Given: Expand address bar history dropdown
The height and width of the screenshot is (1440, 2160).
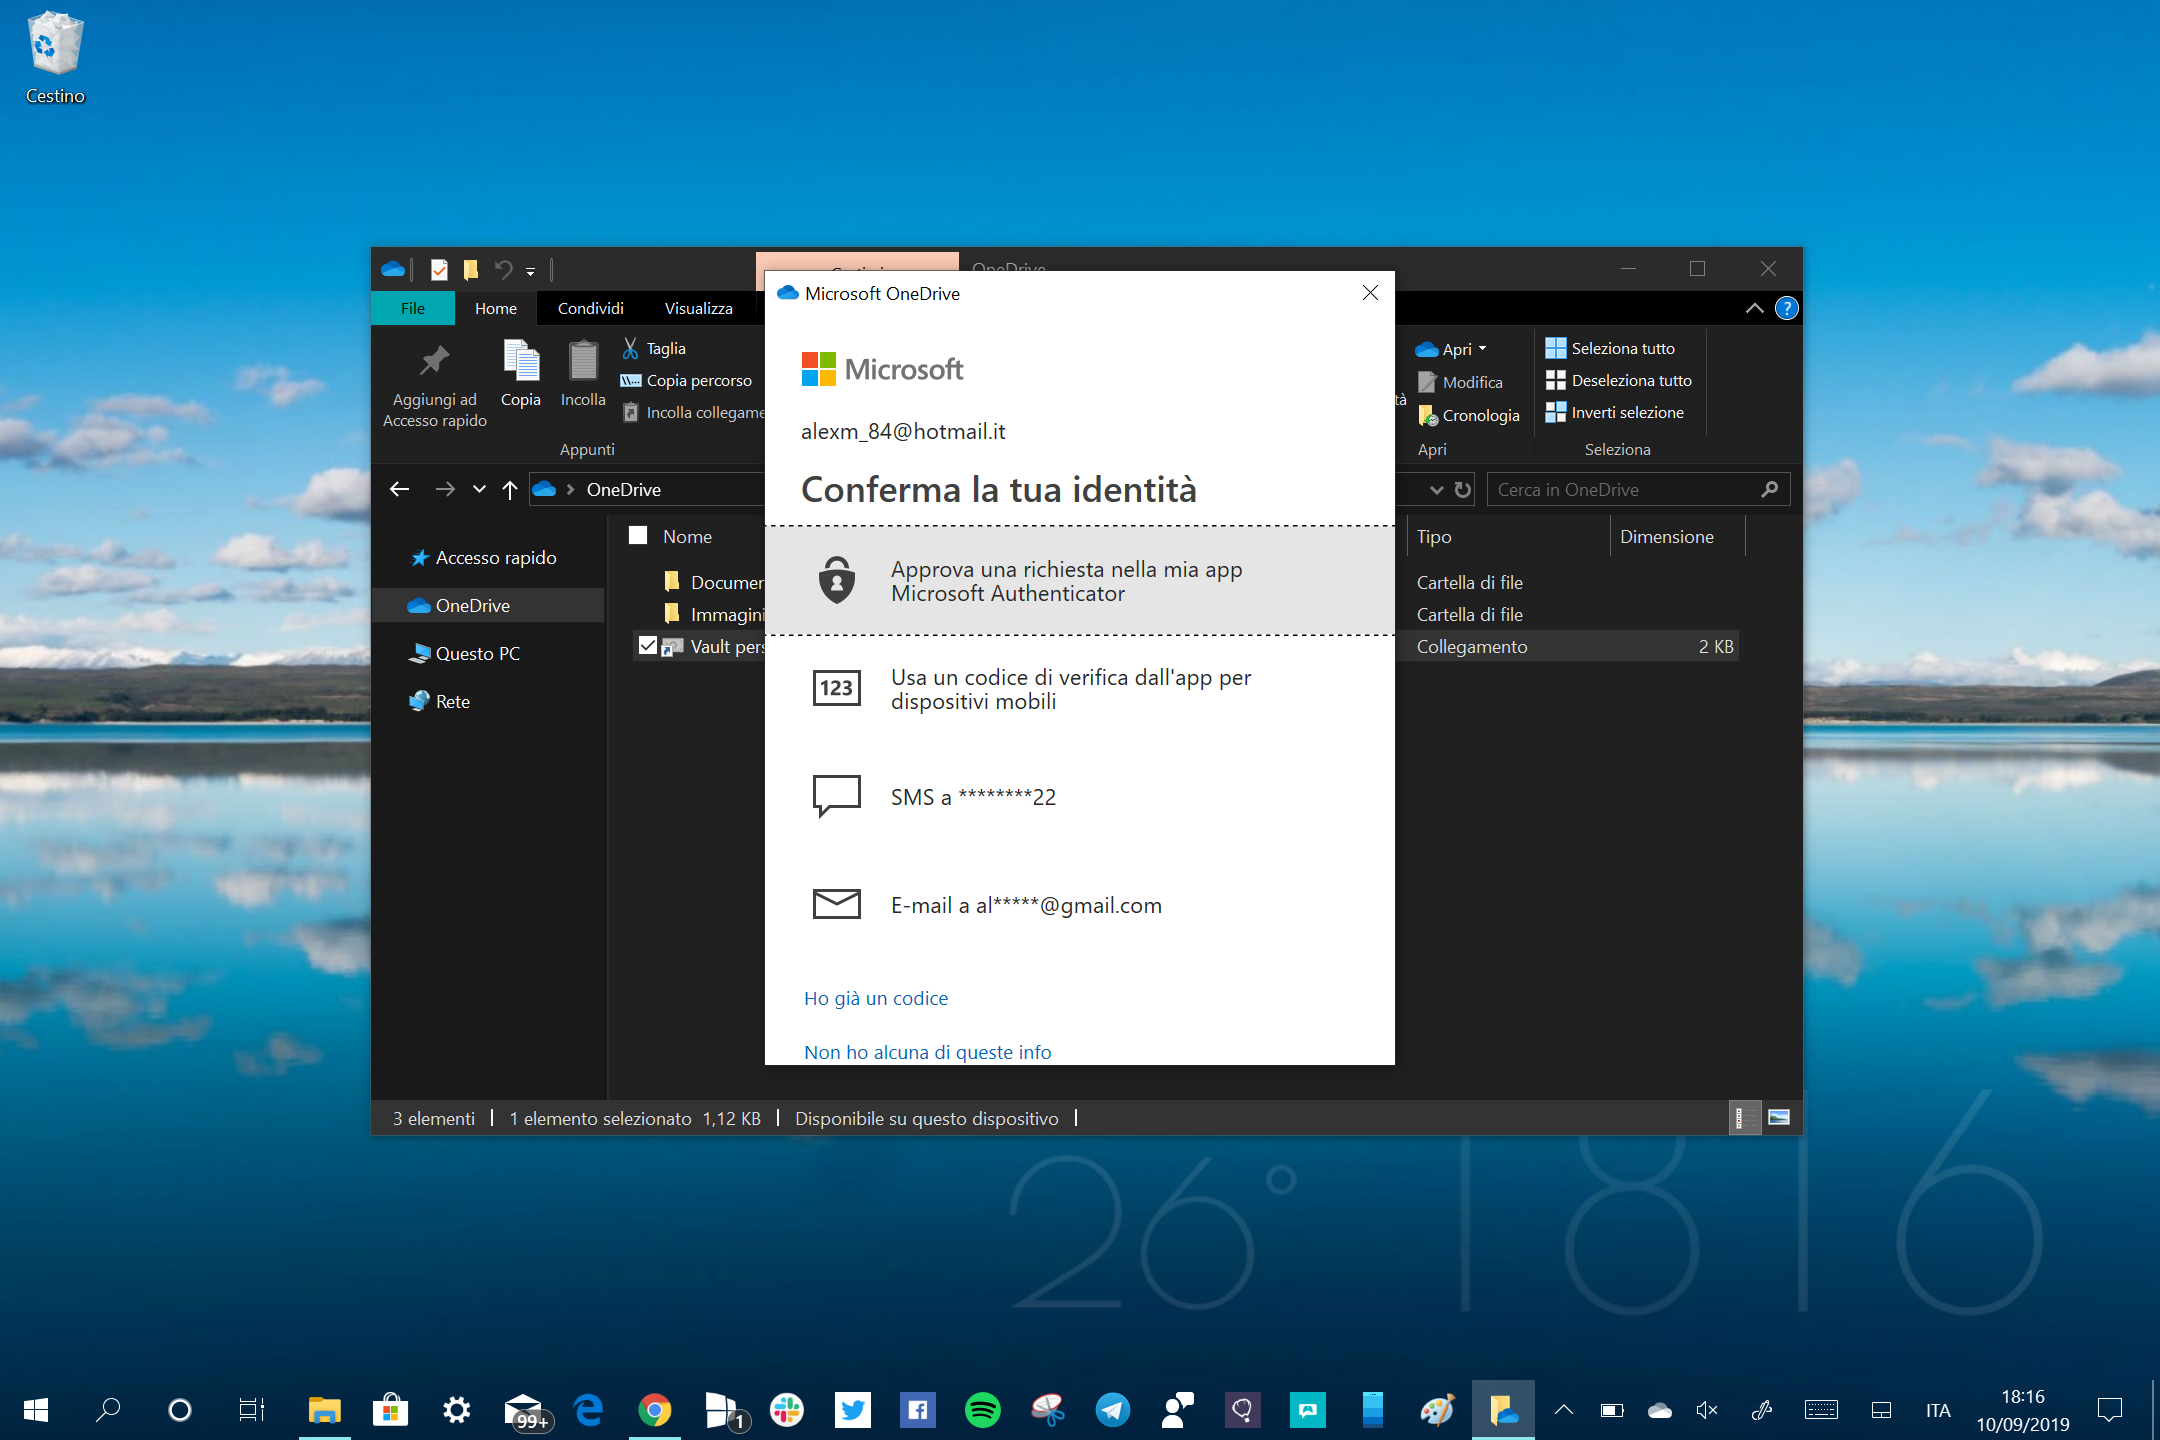Looking at the screenshot, I should click(x=1437, y=489).
